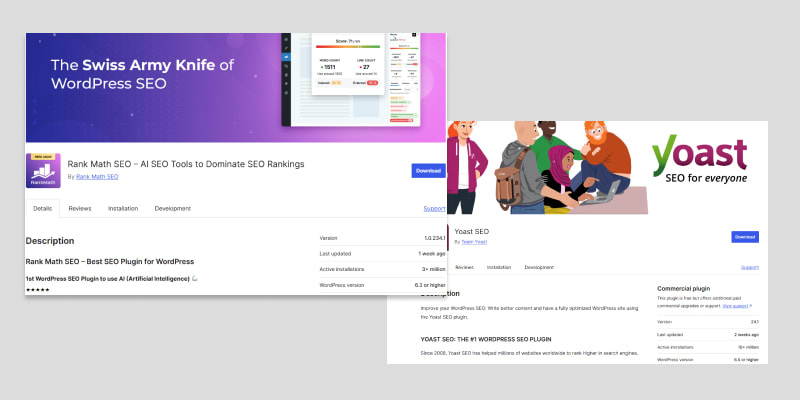Screen dimensions: 800x400
Task: Click the Commercial plugin heading on Yoast page
Action: click(683, 289)
